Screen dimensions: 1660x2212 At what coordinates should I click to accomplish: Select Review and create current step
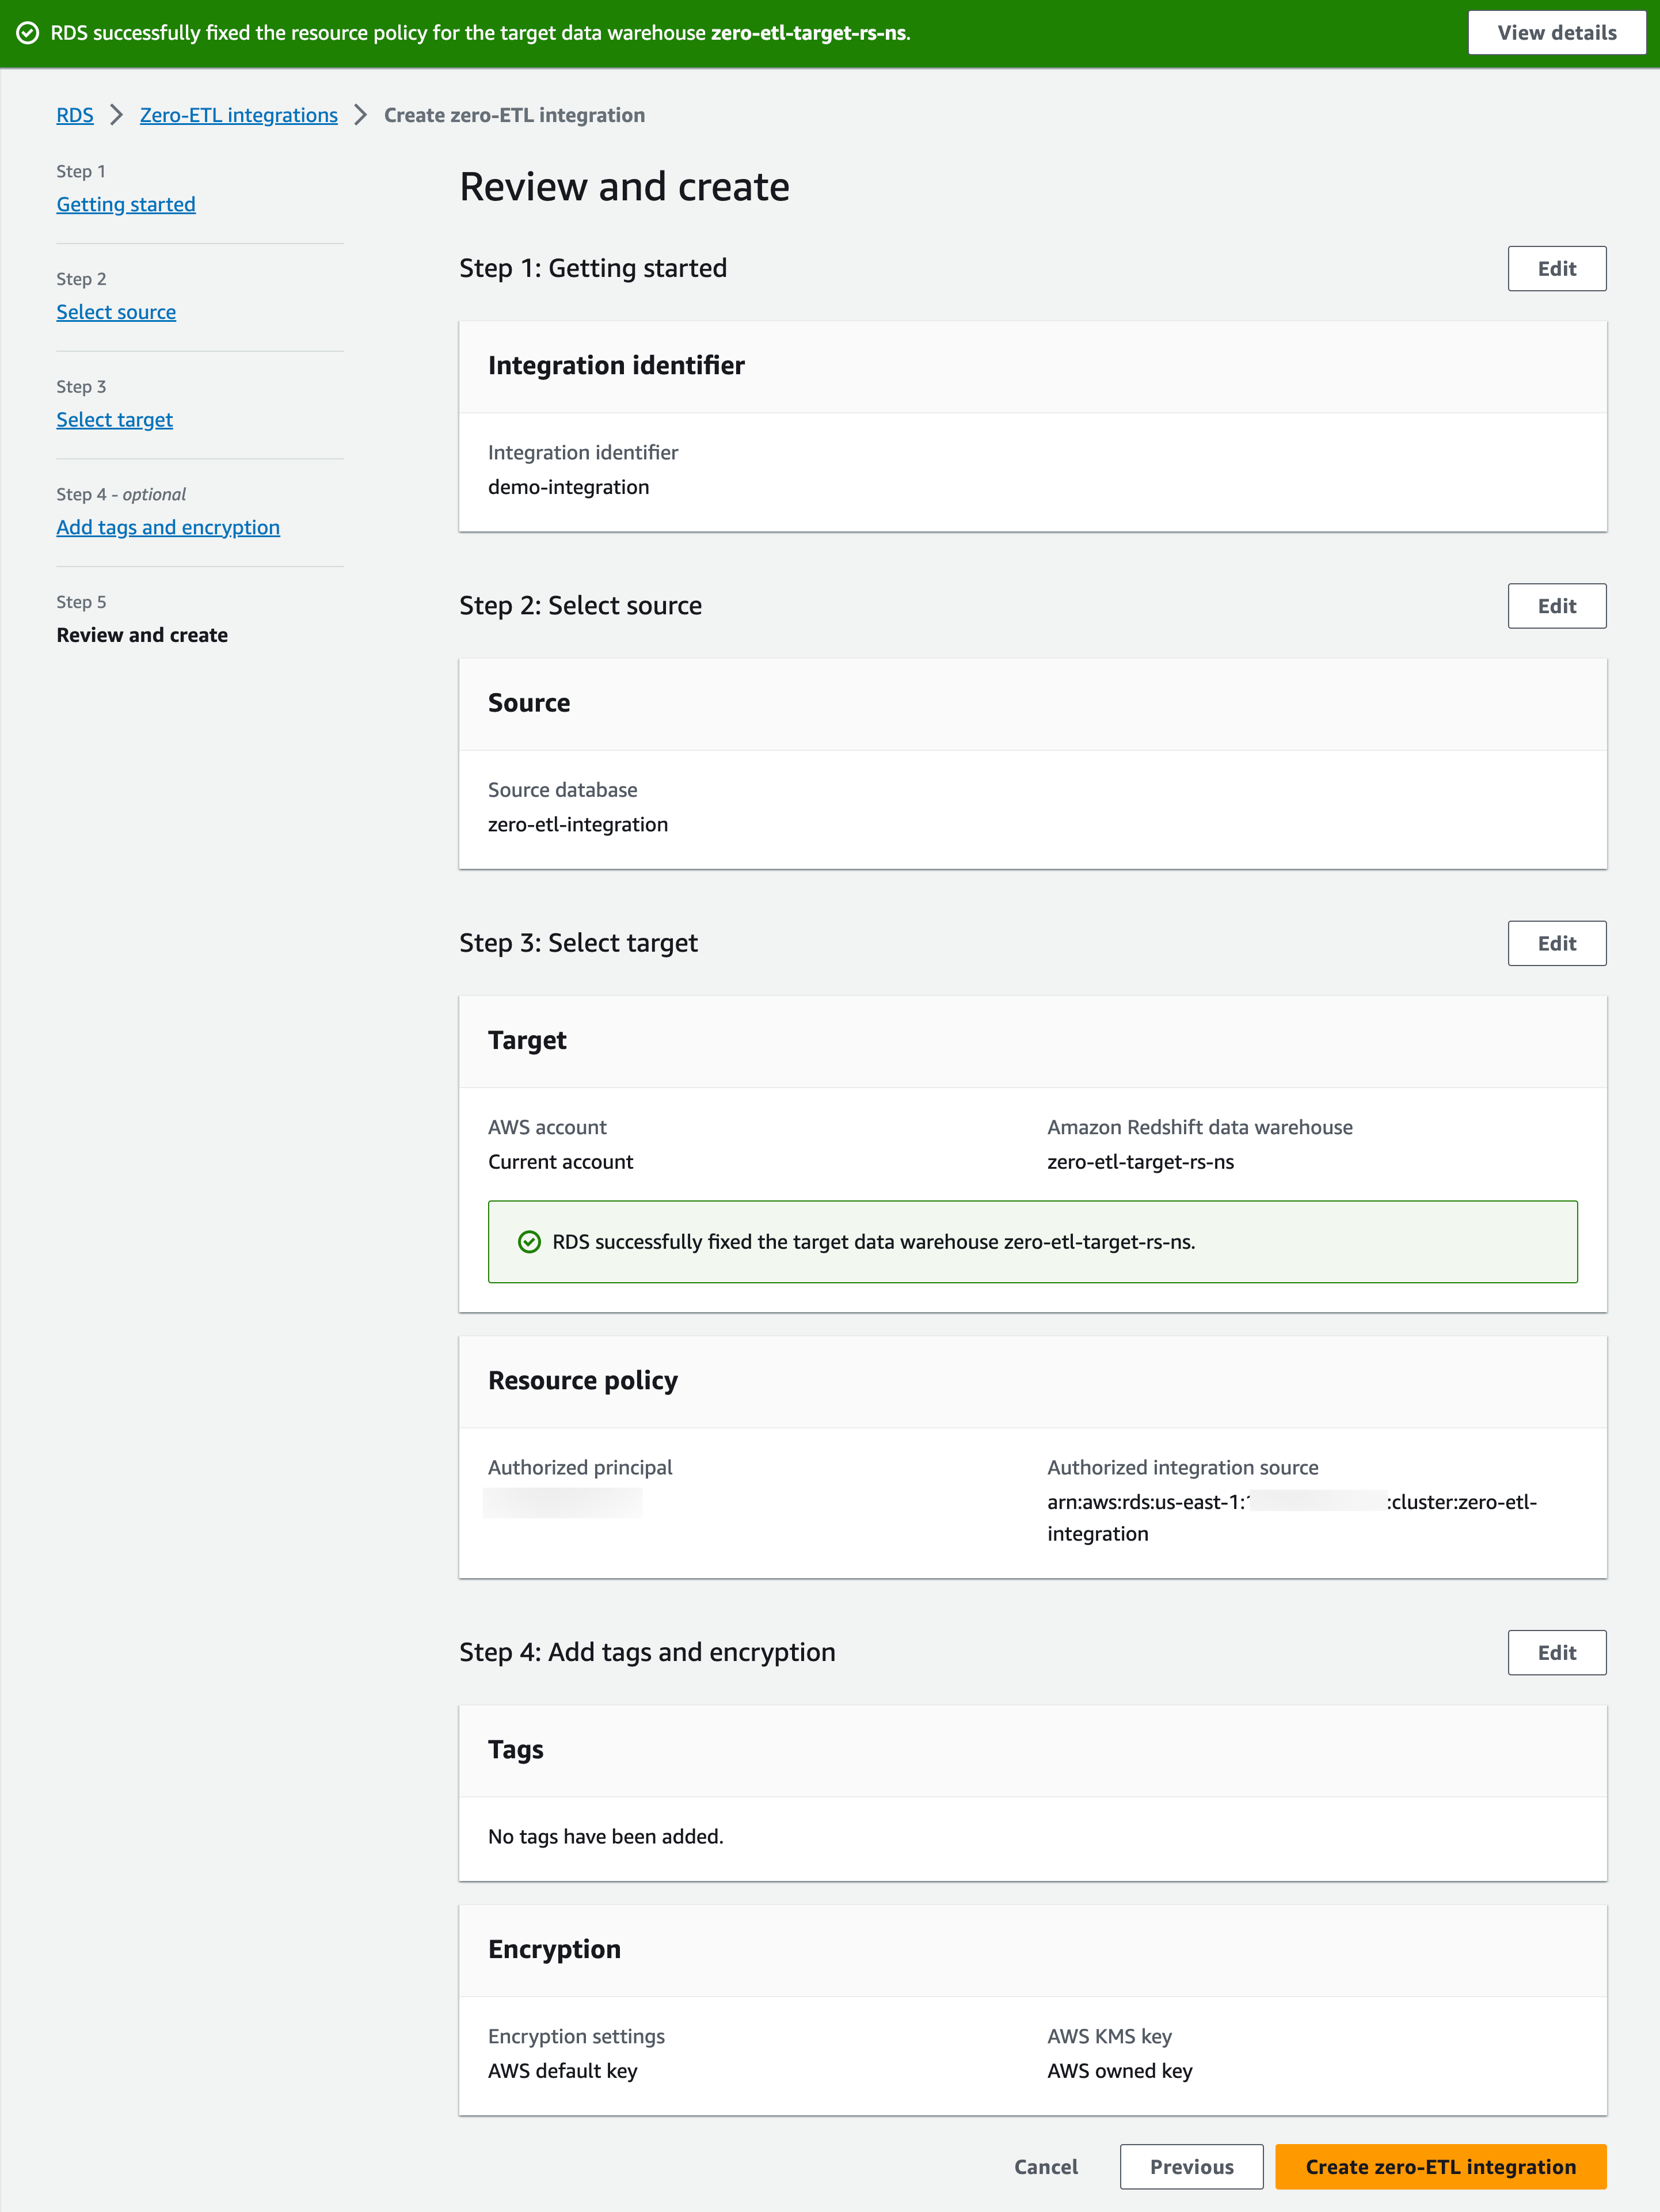(x=142, y=635)
